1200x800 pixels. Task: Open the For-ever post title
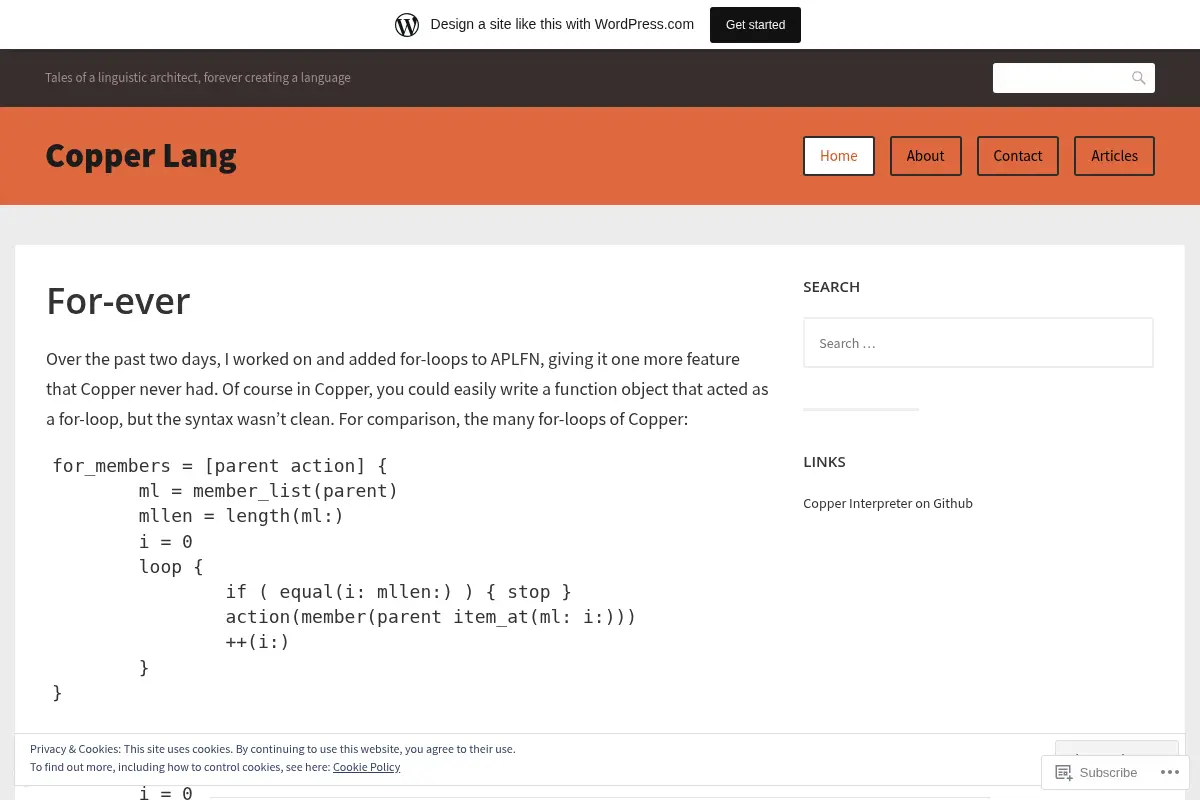pyautogui.click(x=118, y=301)
